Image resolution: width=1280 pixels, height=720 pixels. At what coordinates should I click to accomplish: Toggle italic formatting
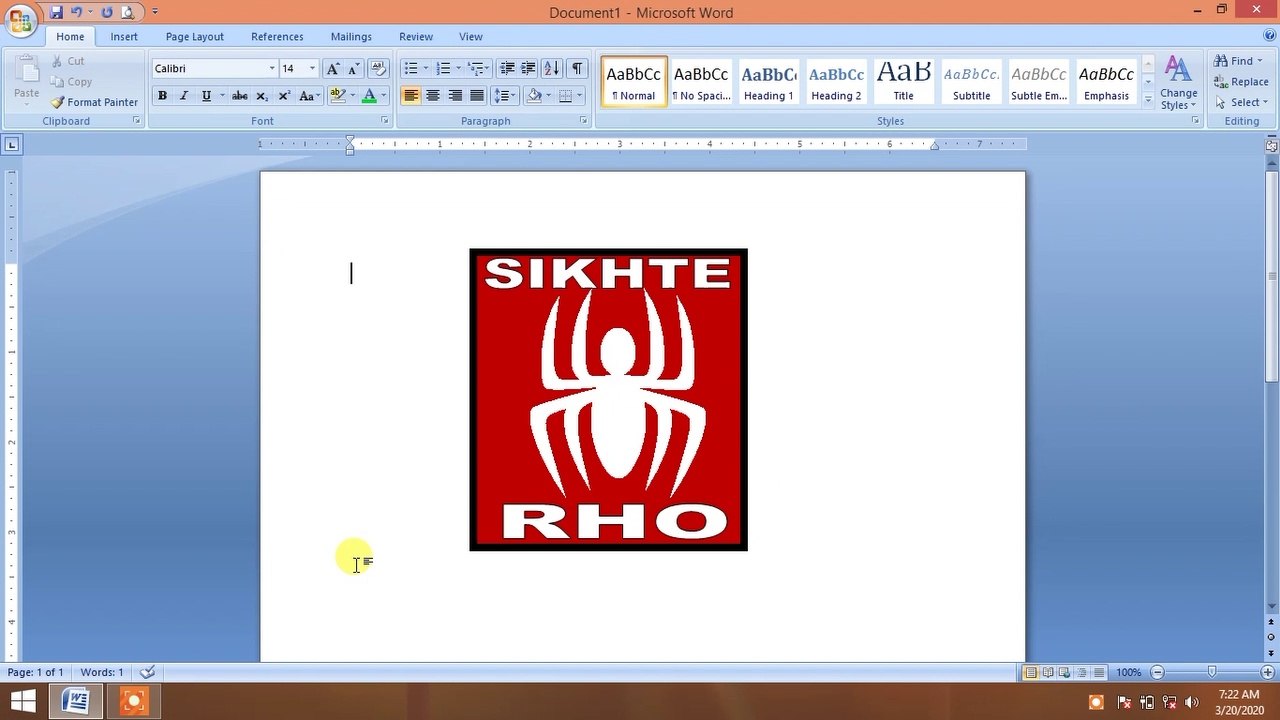[x=184, y=96]
